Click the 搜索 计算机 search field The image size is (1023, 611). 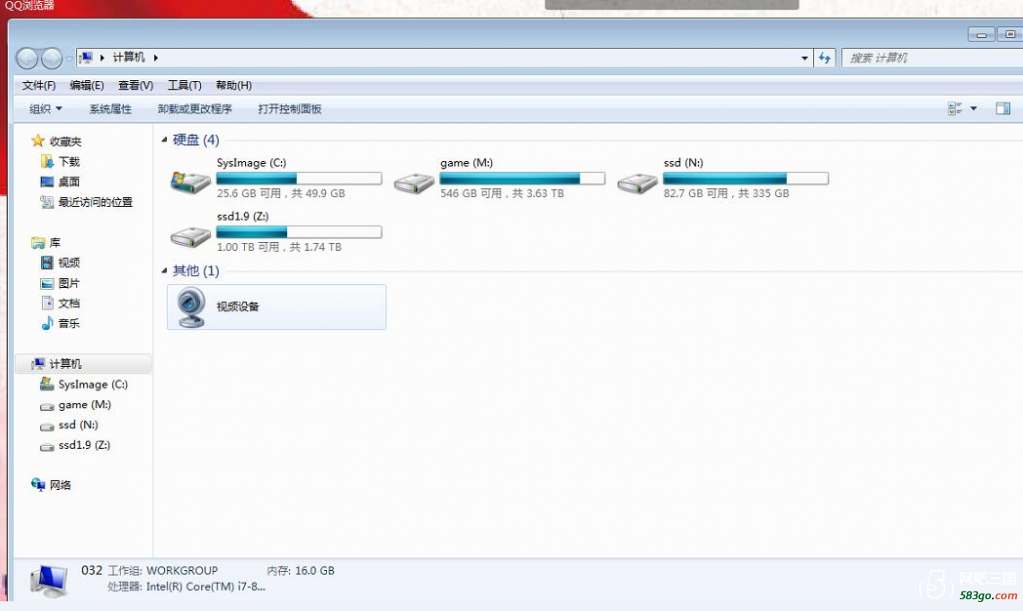coord(933,58)
